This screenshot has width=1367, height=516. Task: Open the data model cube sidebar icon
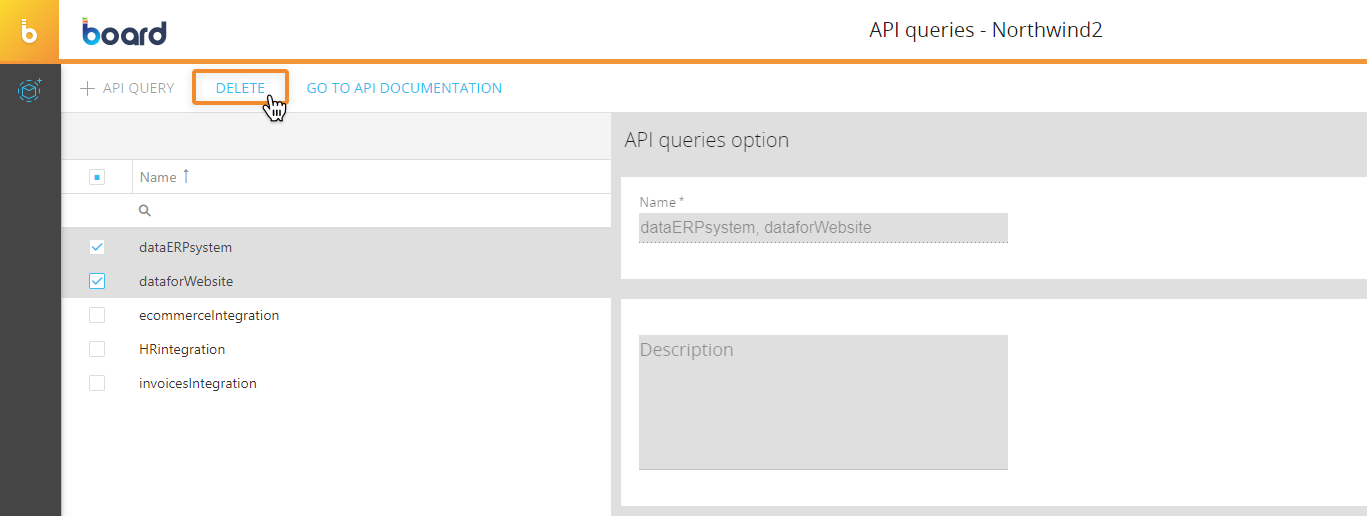30,91
